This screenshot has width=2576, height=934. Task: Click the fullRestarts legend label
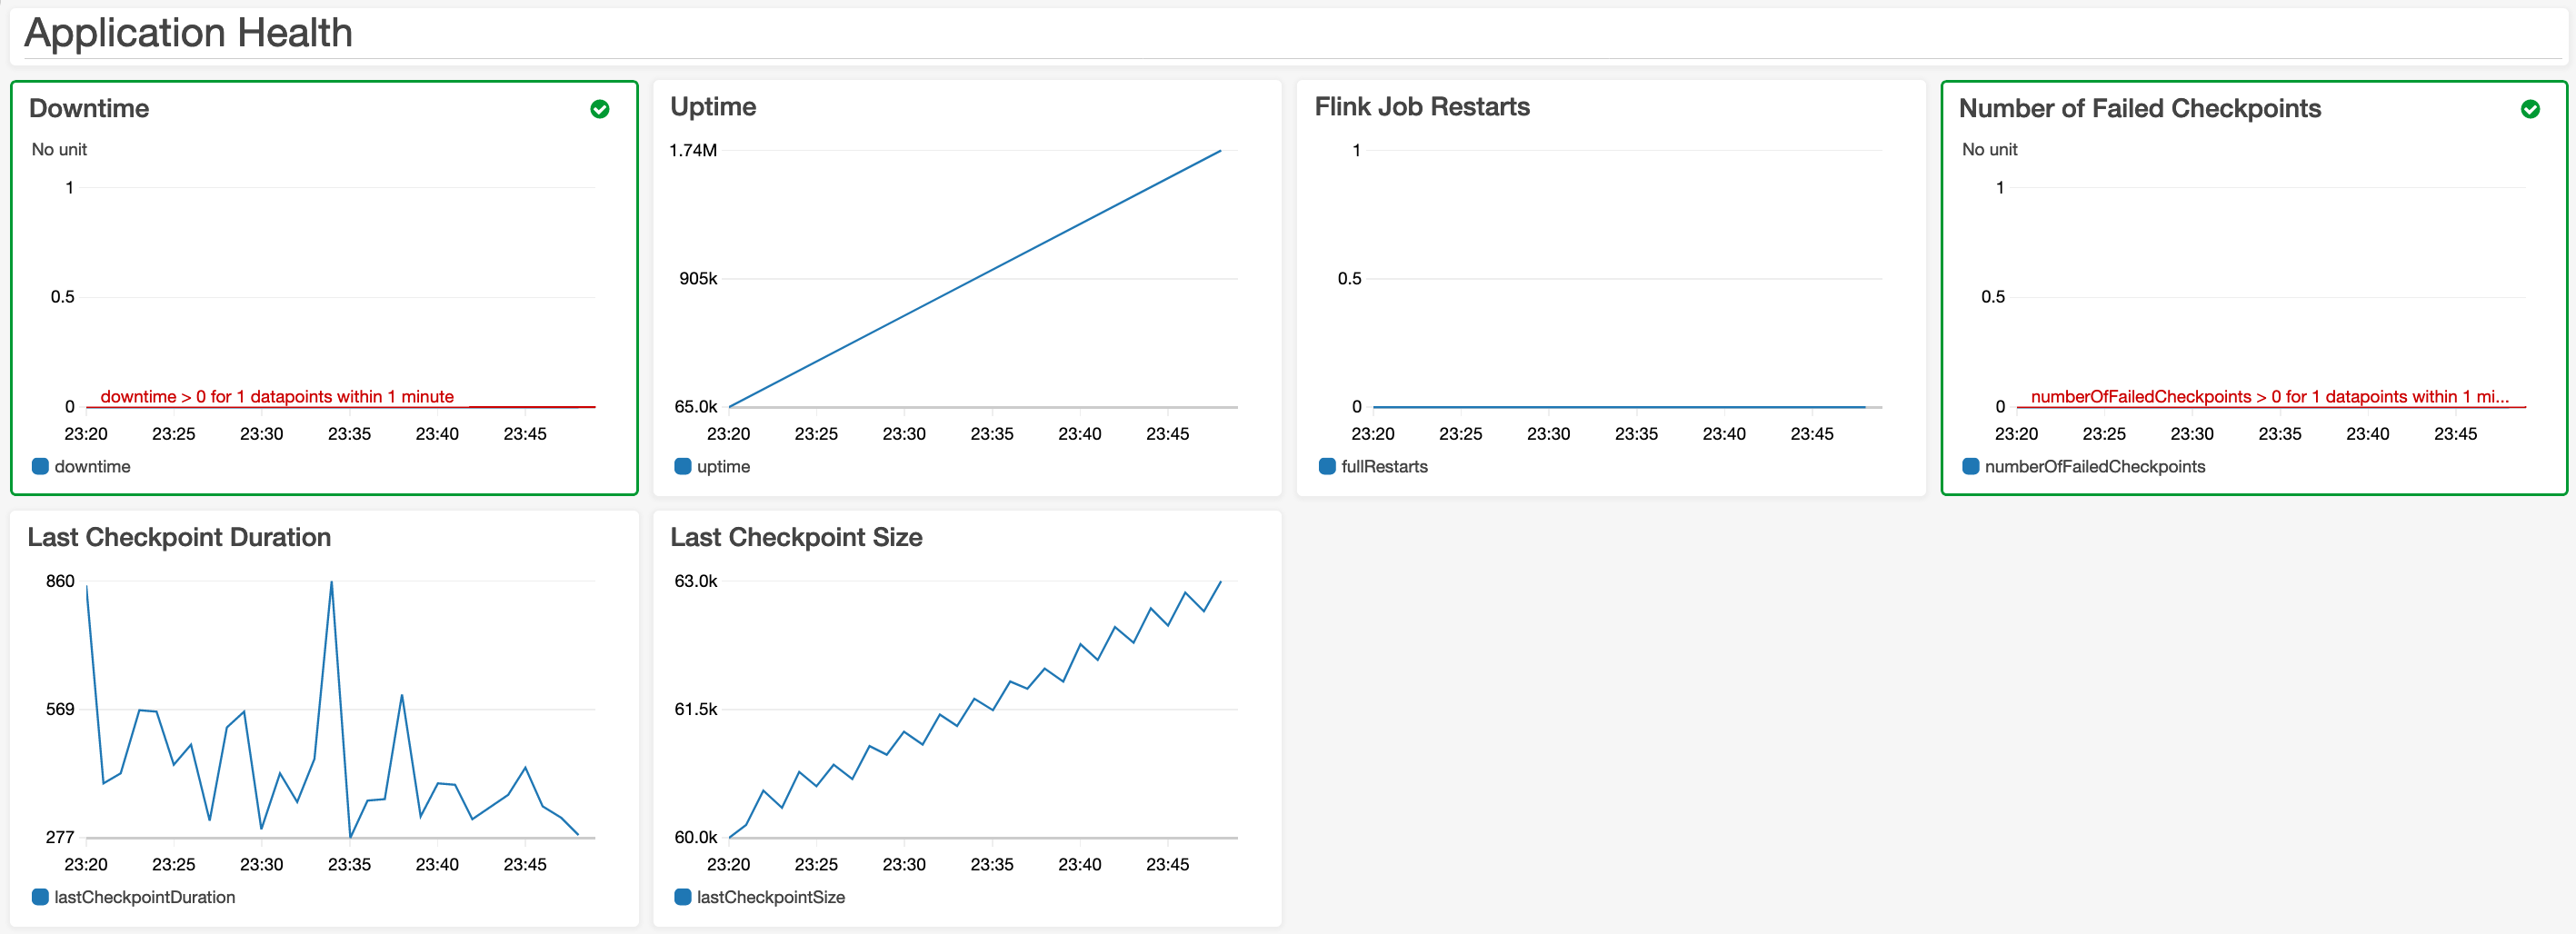pyautogui.click(x=1384, y=467)
